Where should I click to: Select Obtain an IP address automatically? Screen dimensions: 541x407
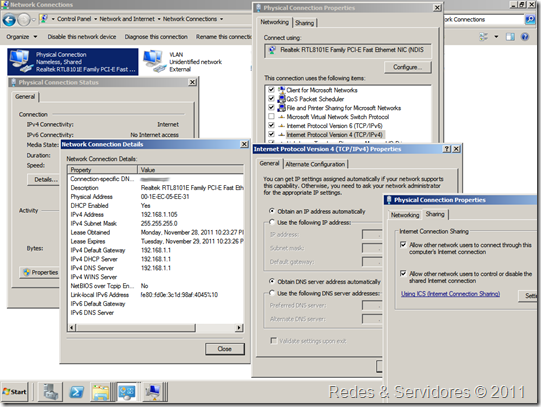coord(272,211)
